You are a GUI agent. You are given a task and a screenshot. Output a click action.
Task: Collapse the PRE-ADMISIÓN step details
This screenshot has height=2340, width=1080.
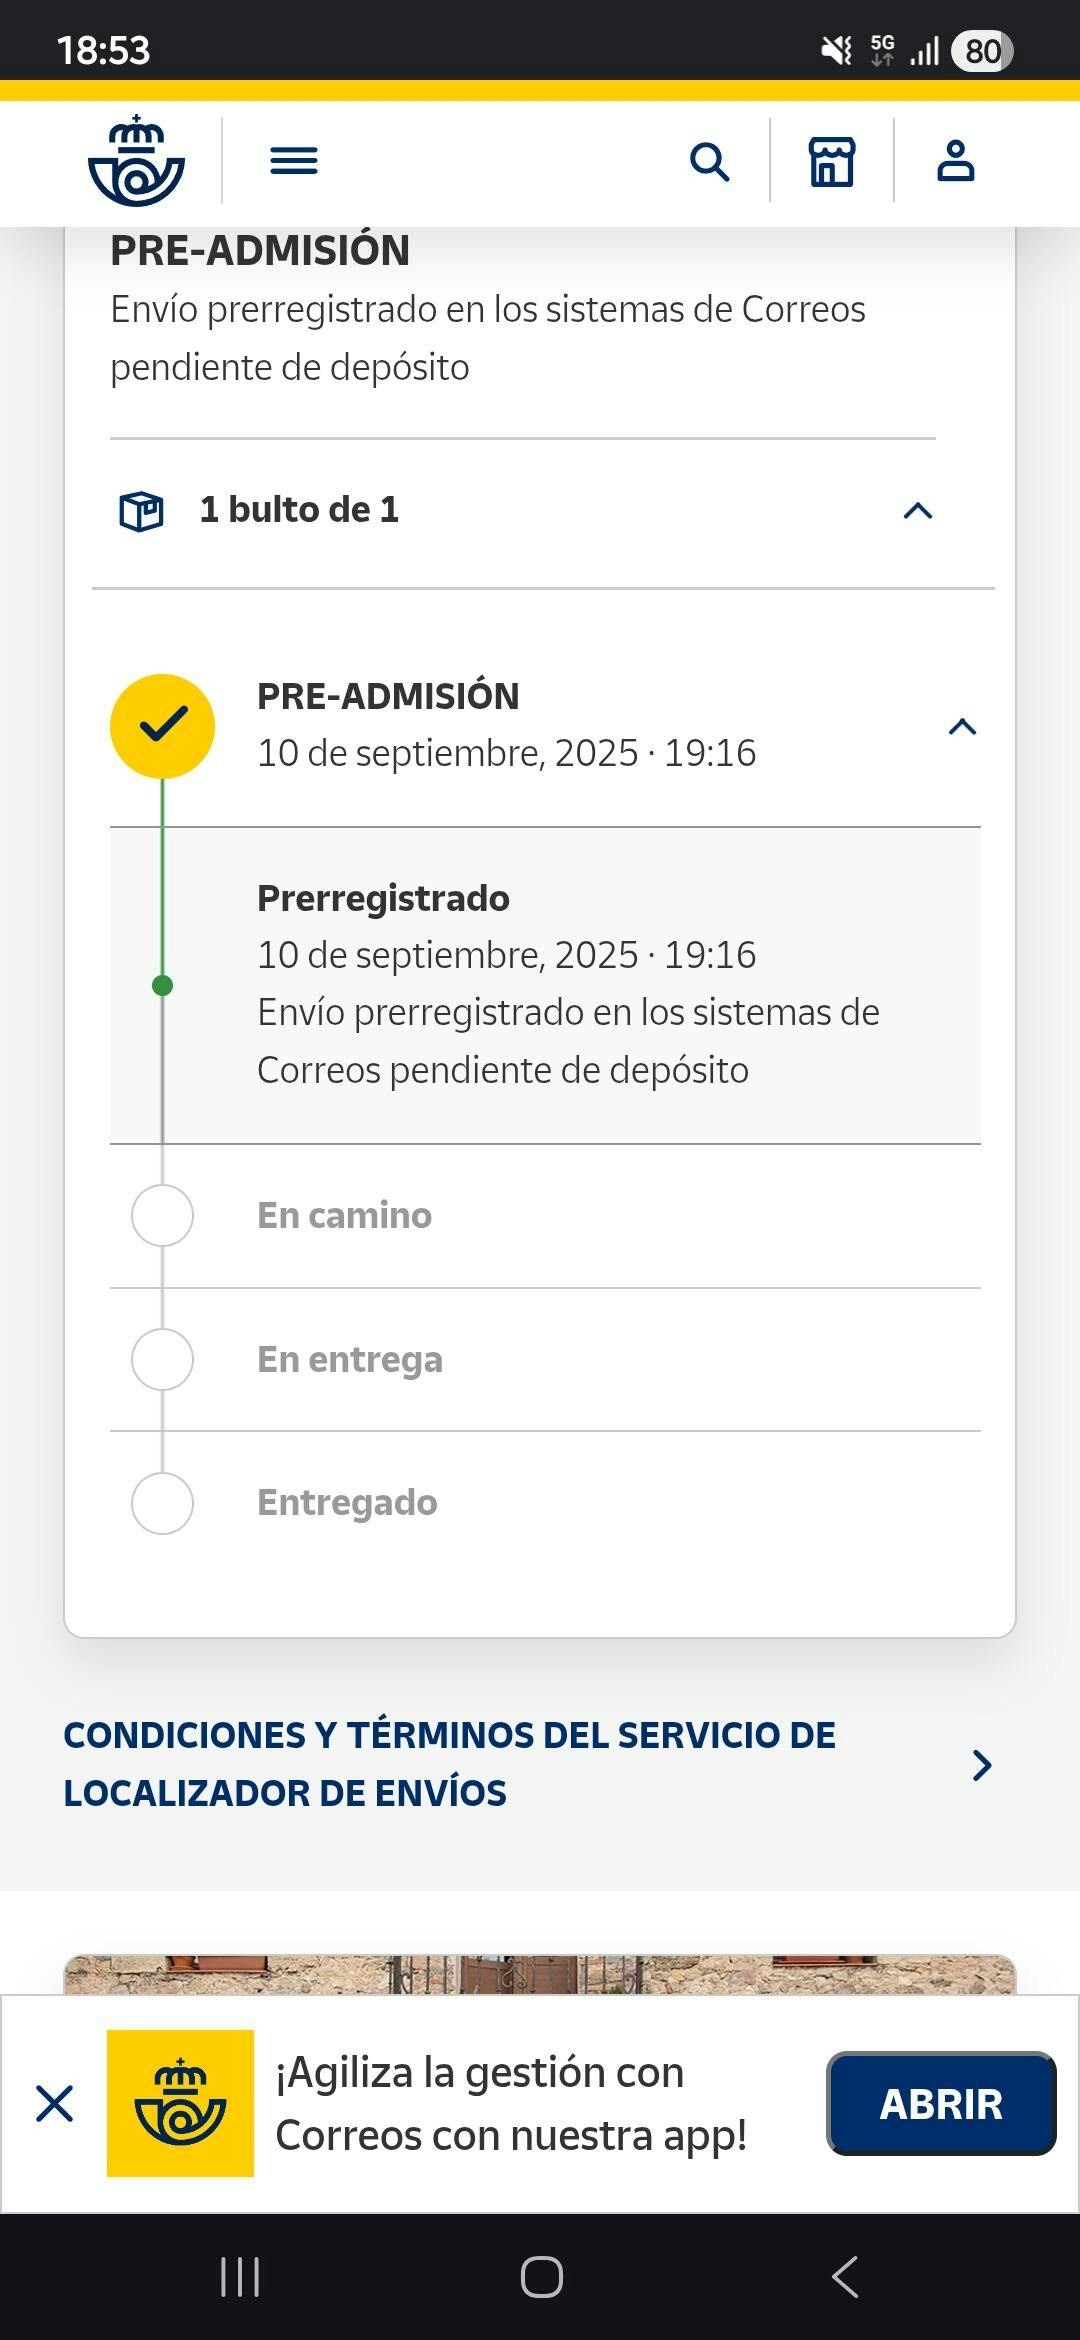[x=961, y=727]
